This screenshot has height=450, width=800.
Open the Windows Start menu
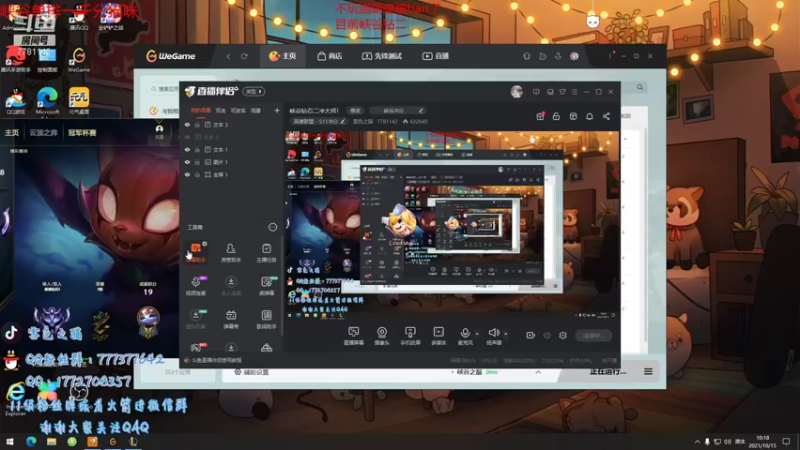tap(10, 441)
